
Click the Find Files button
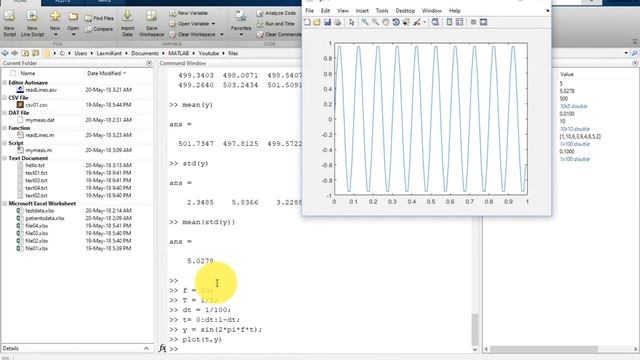pyautogui.click(x=99, y=18)
